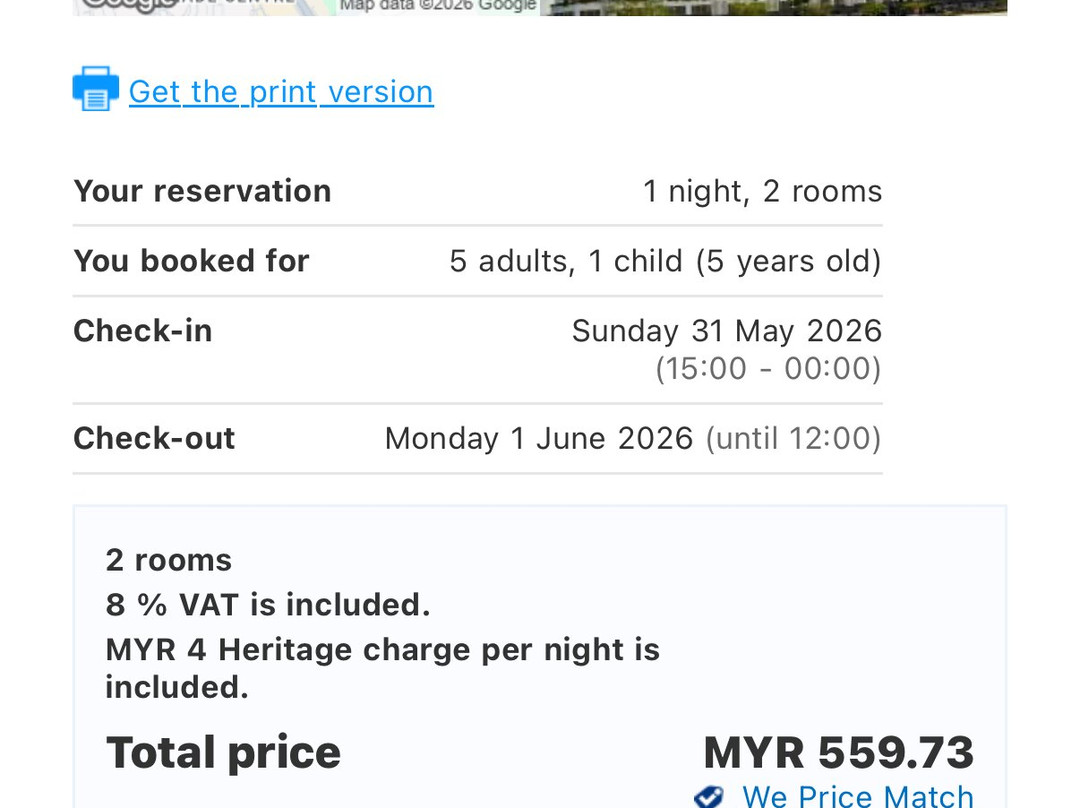Open the property photo thumbnail at top
The image size is (1080, 808).
[x=773, y=7]
